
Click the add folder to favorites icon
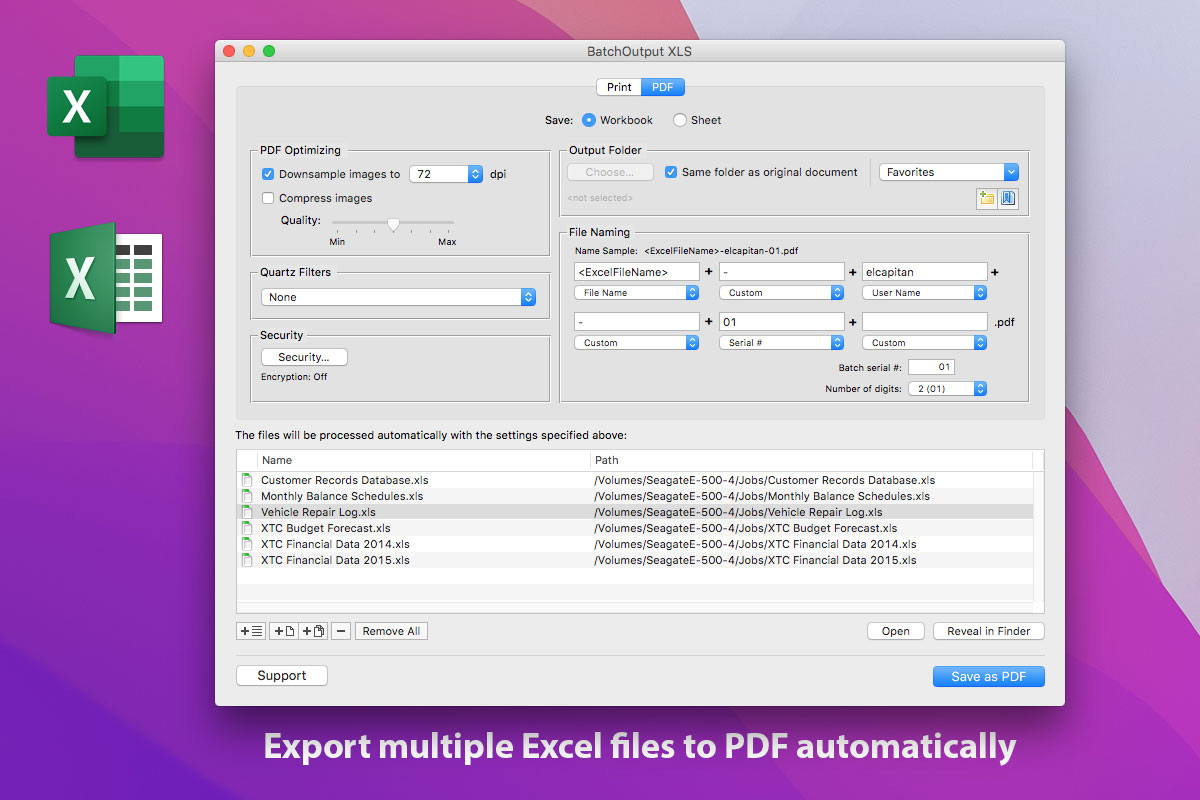(x=987, y=198)
